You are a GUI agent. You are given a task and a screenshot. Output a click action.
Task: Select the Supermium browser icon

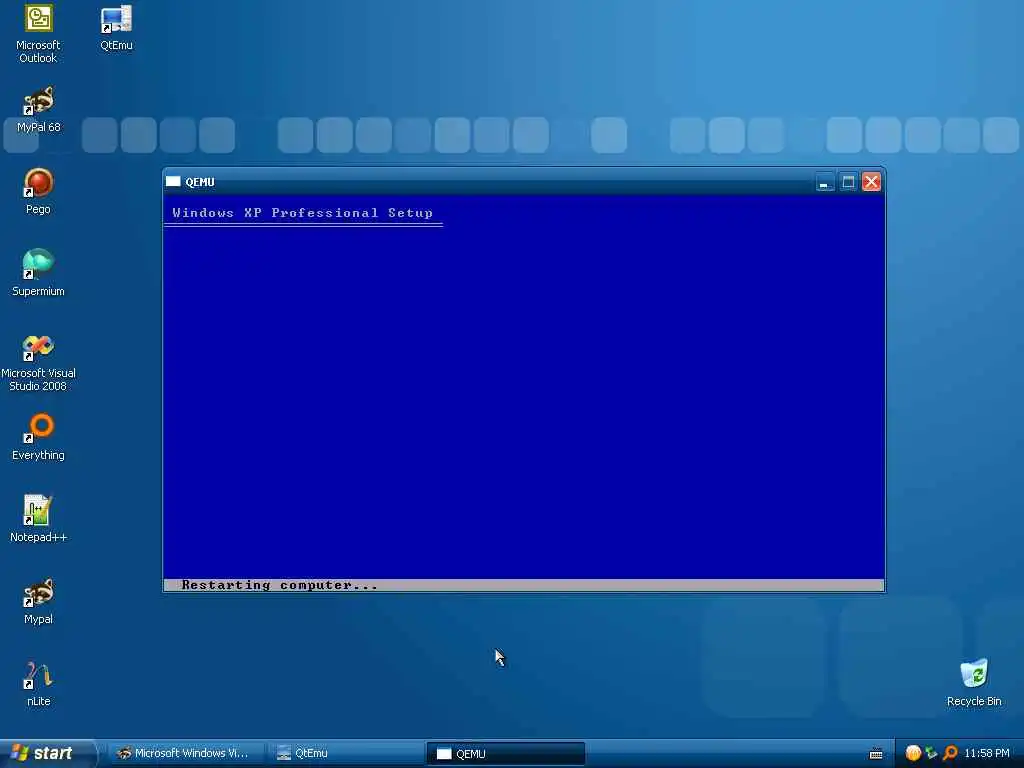tap(39, 274)
